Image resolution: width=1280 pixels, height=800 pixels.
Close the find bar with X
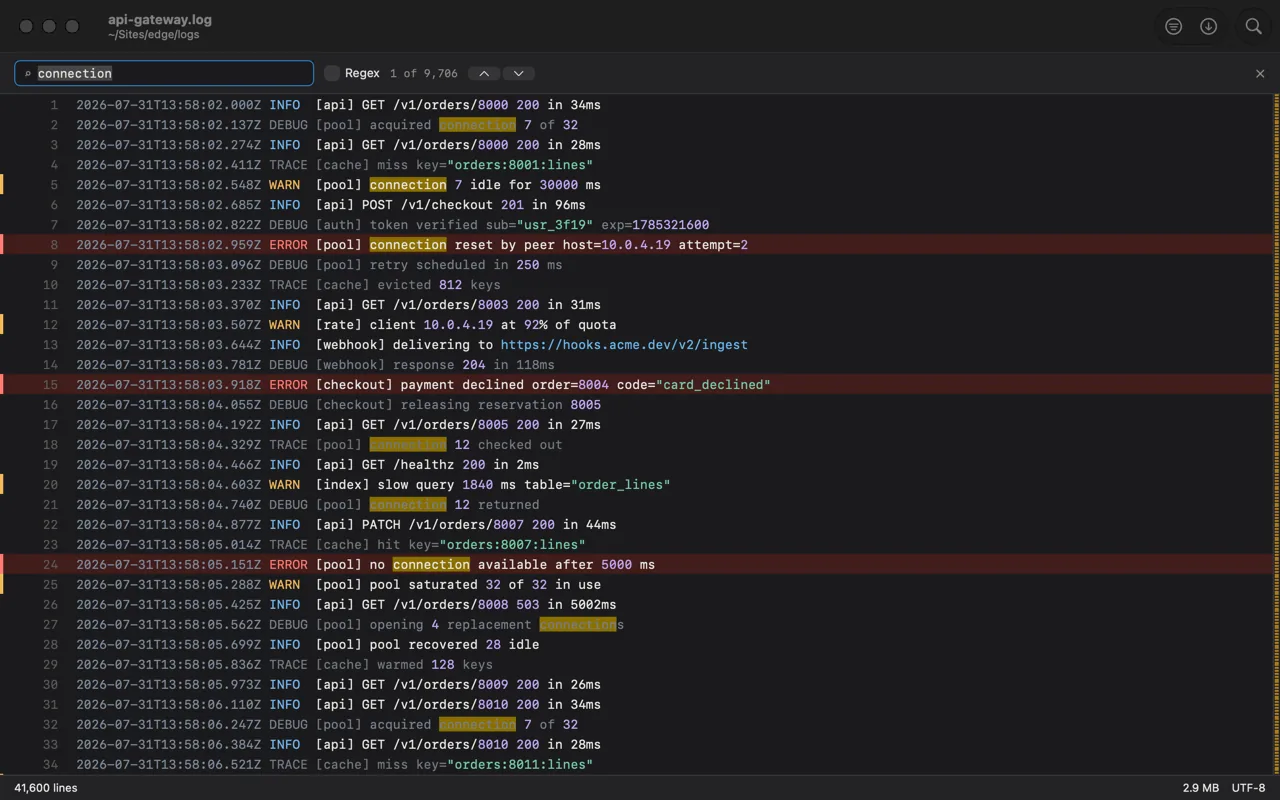(1260, 73)
